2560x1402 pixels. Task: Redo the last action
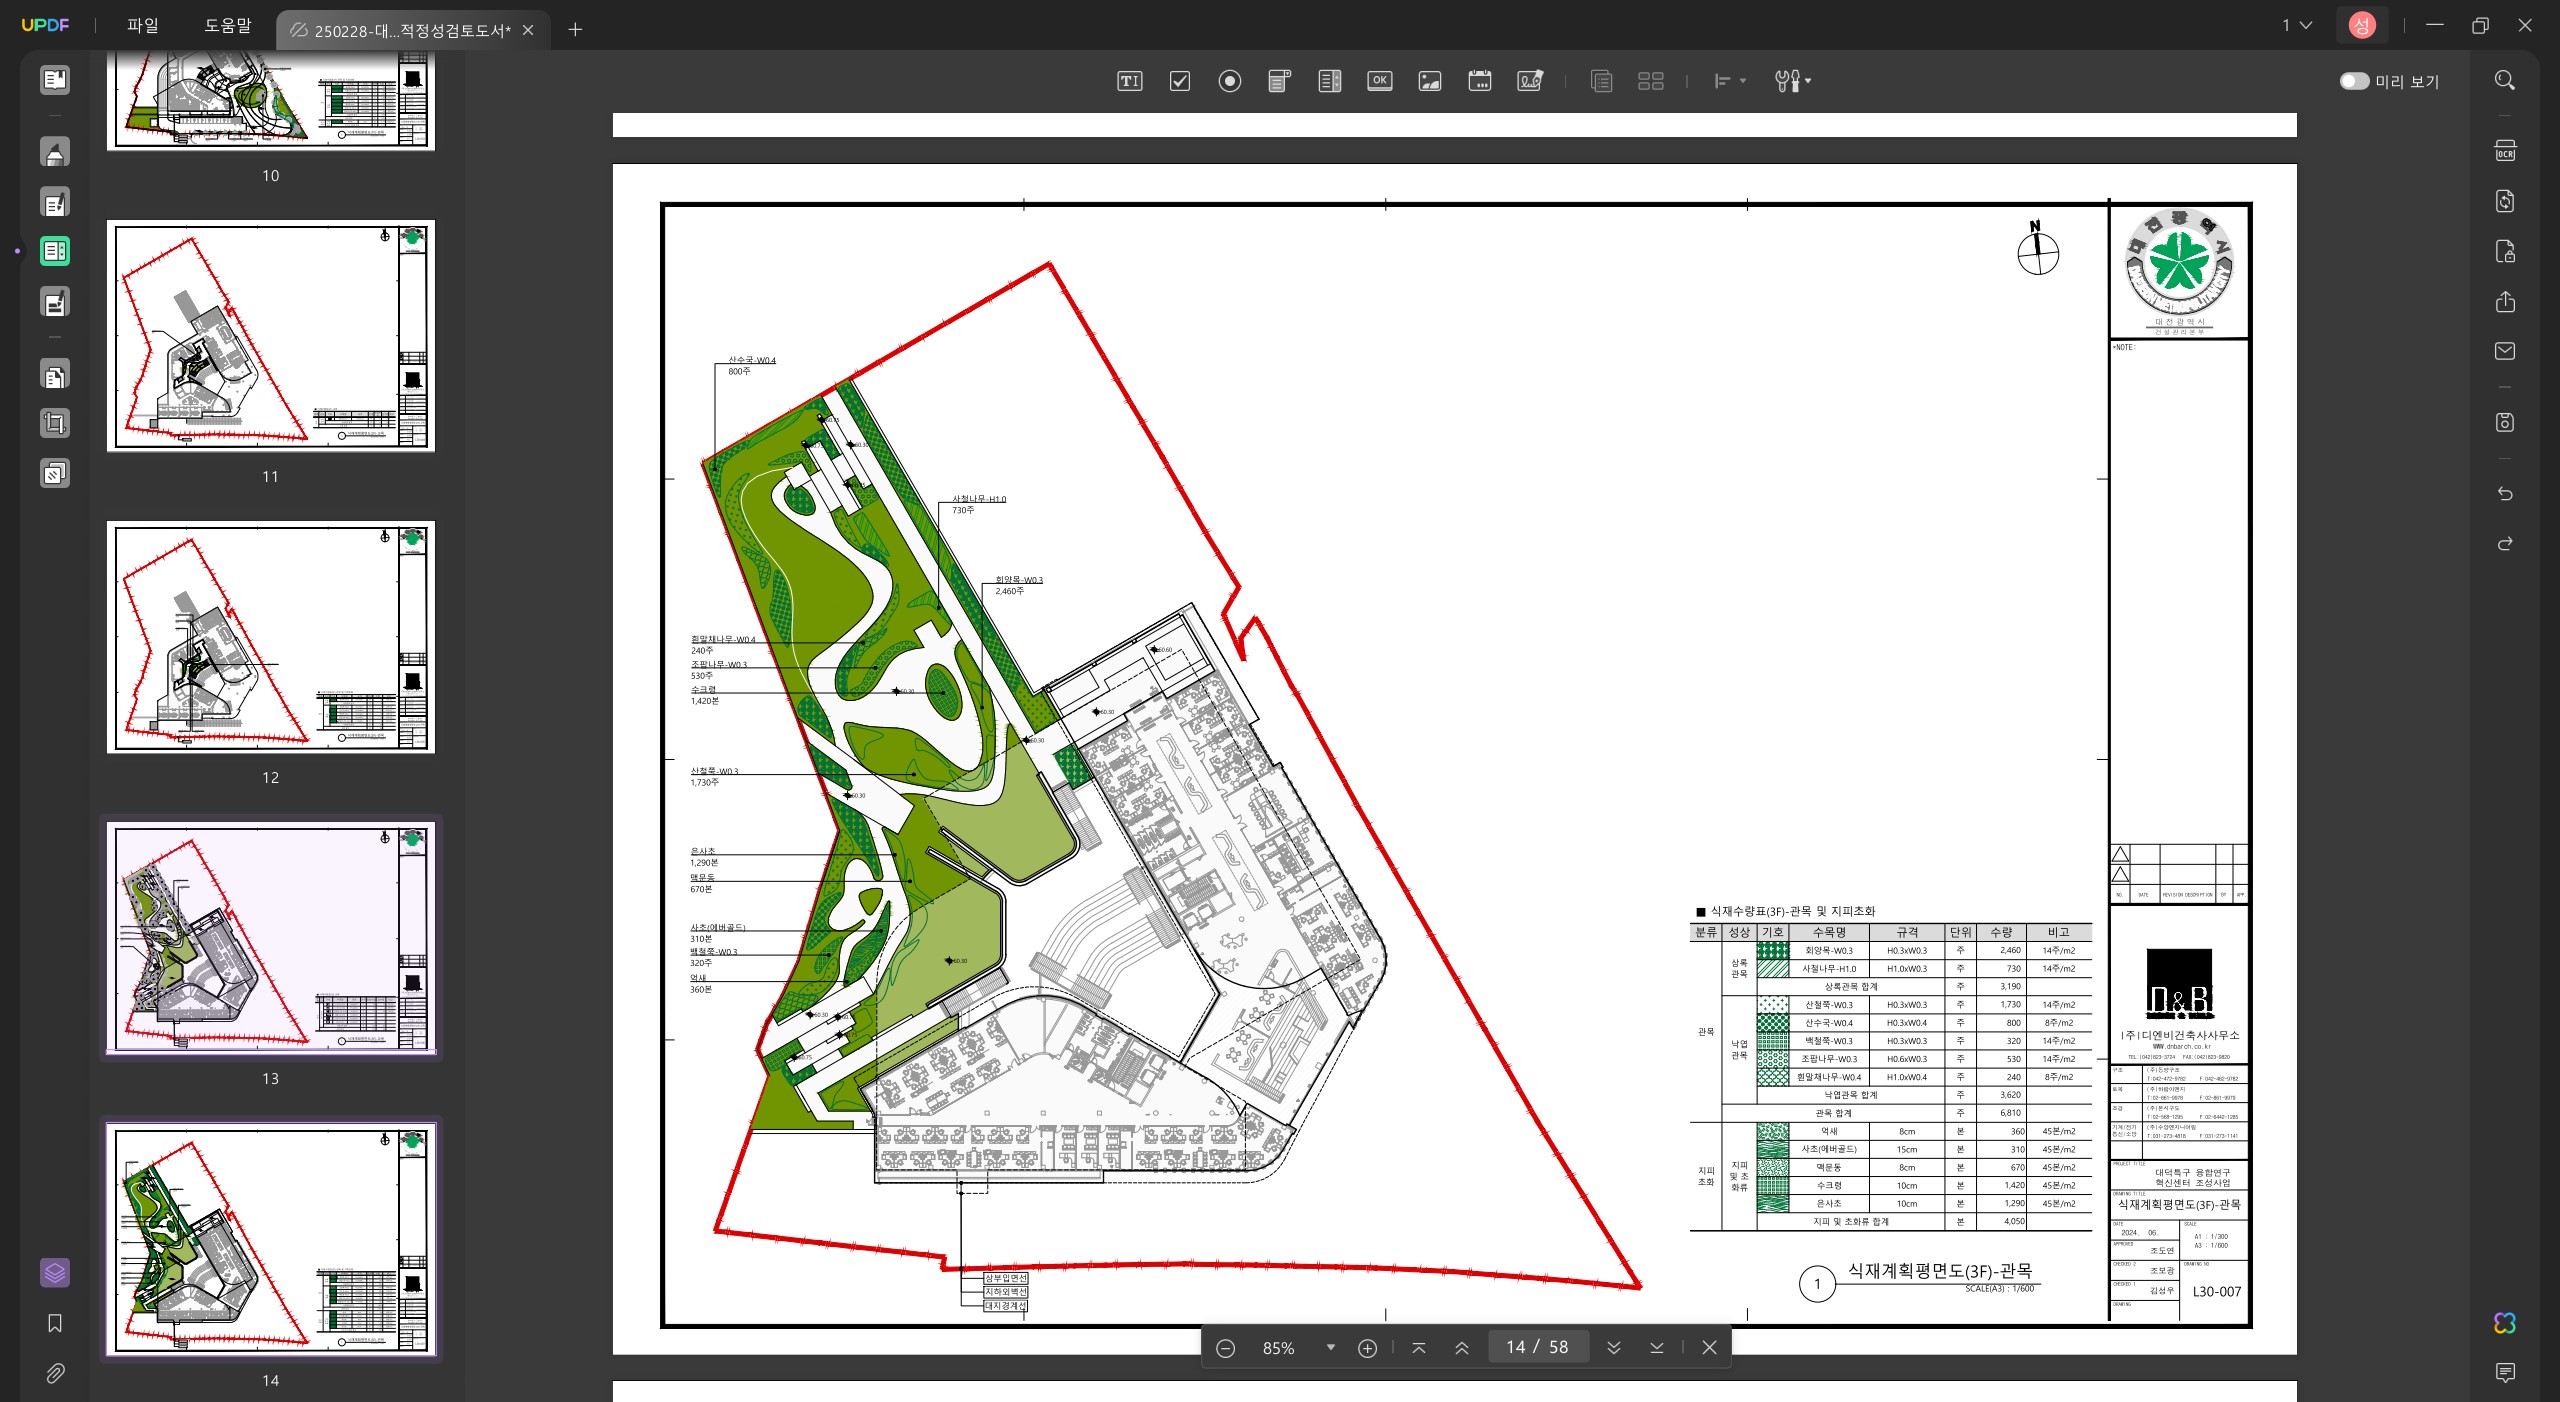click(x=2505, y=544)
